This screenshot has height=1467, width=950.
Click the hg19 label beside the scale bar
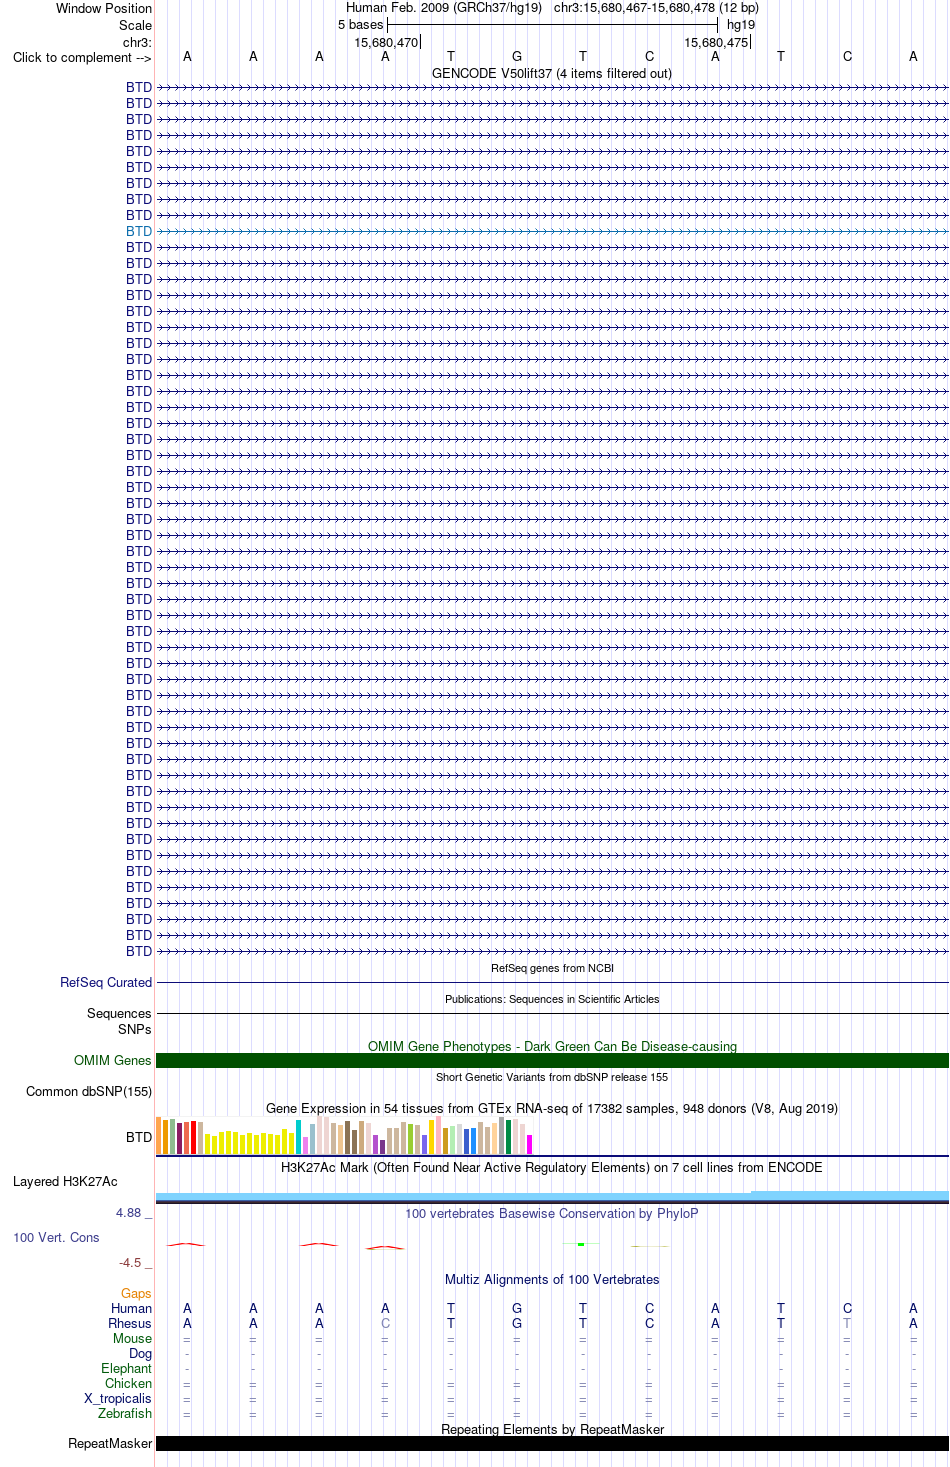coord(741,25)
